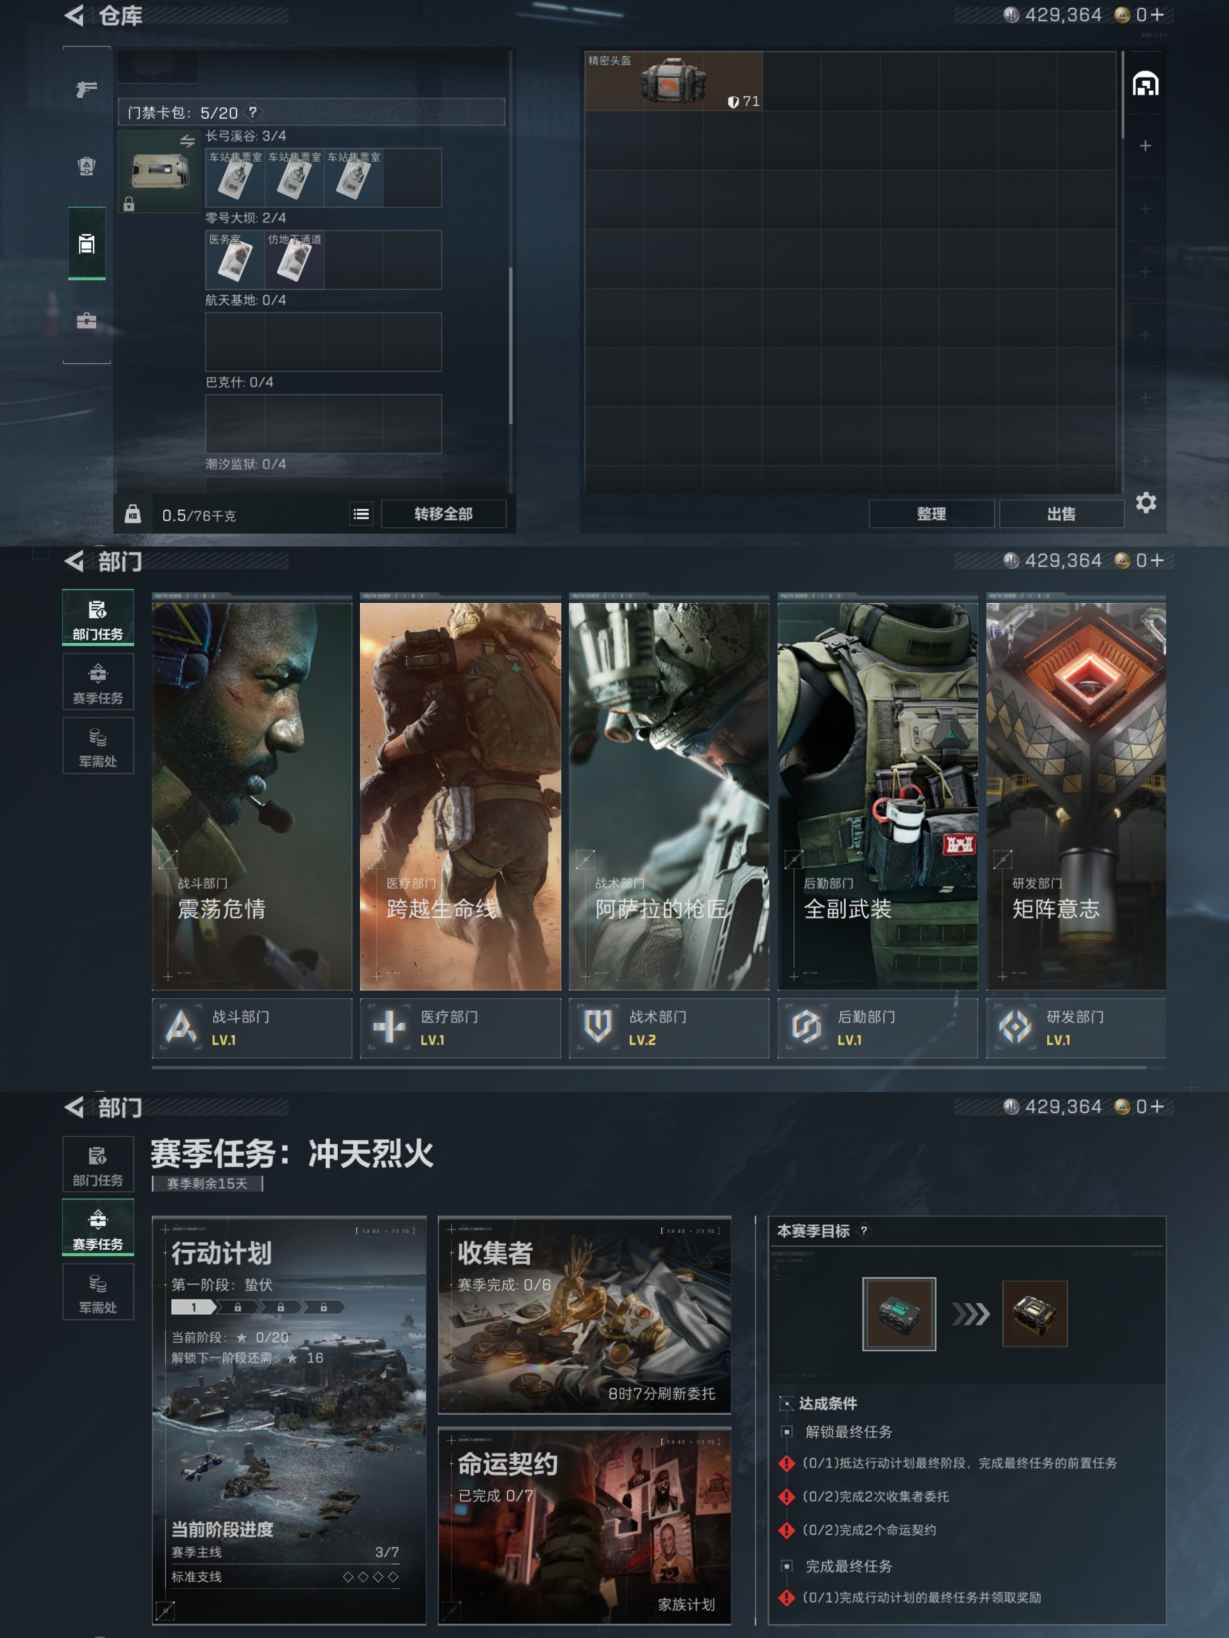Select the 精密头盔 item in the warehouse grid

tap(673, 81)
